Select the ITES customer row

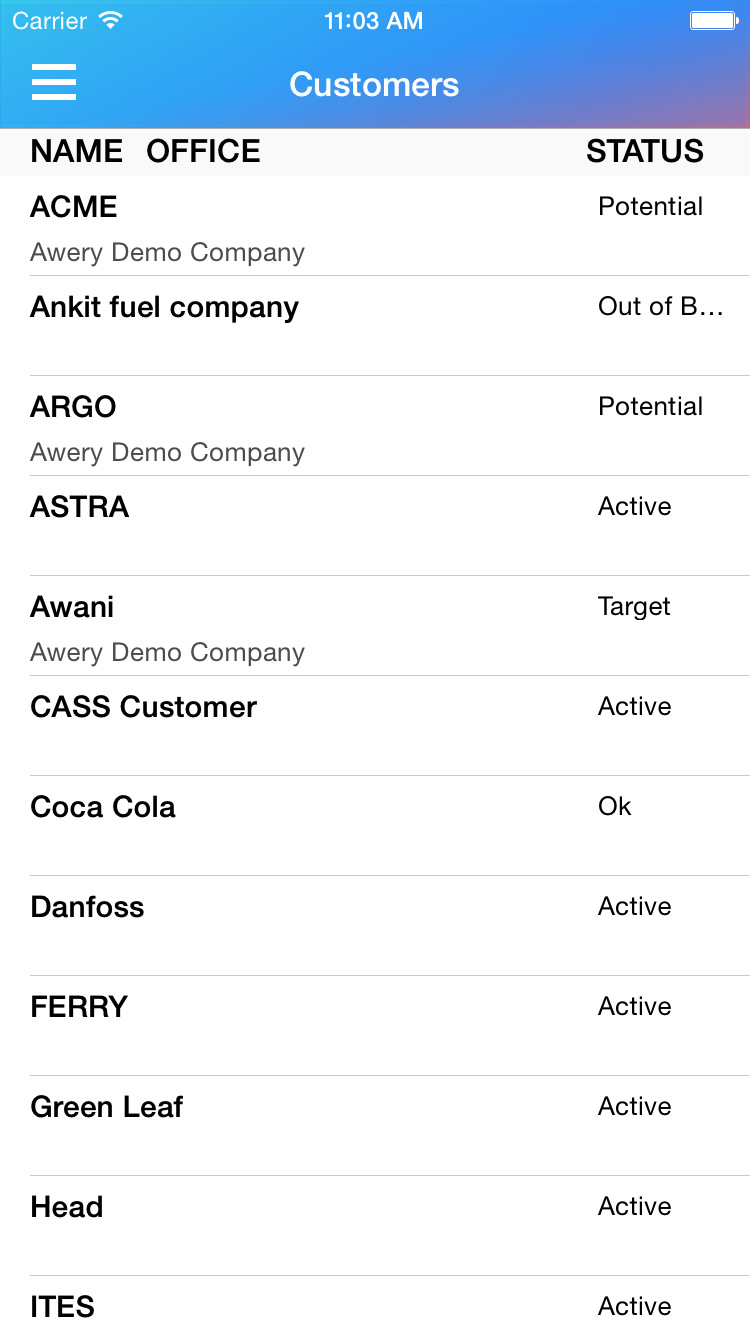(x=375, y=1305)
